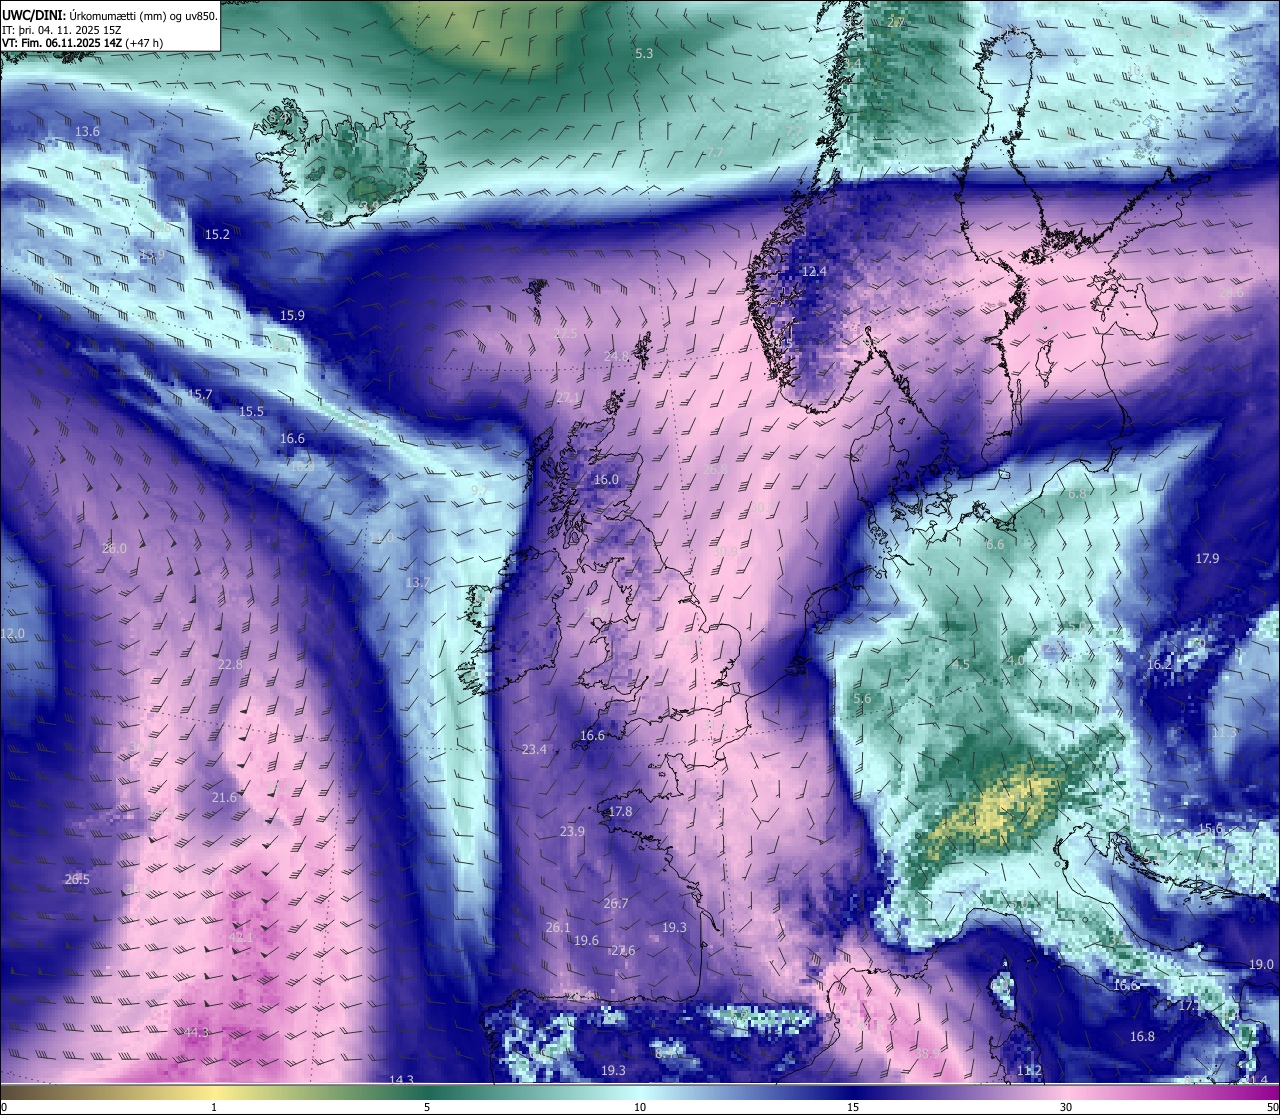Click the 17.9 value label
The width and height of the screenshot is (1280, 1115).
[x=1207, y=559]
